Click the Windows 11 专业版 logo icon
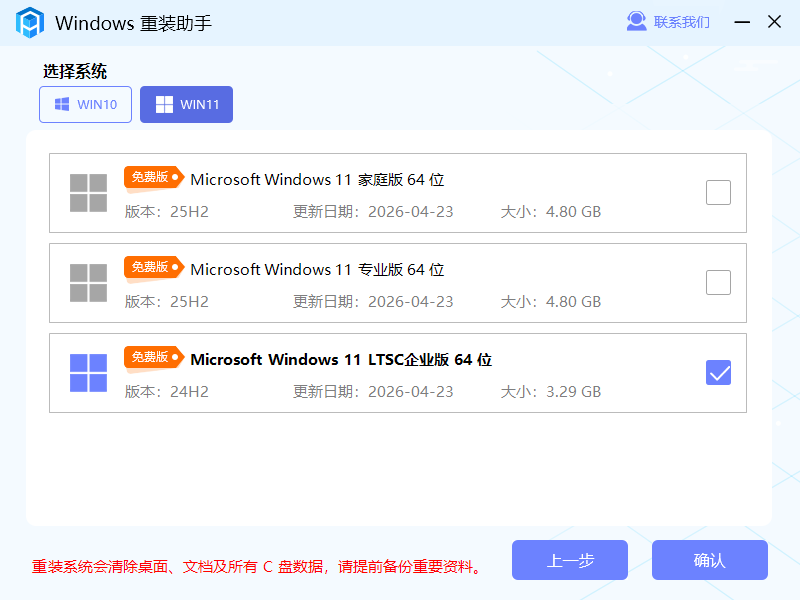 88,283
